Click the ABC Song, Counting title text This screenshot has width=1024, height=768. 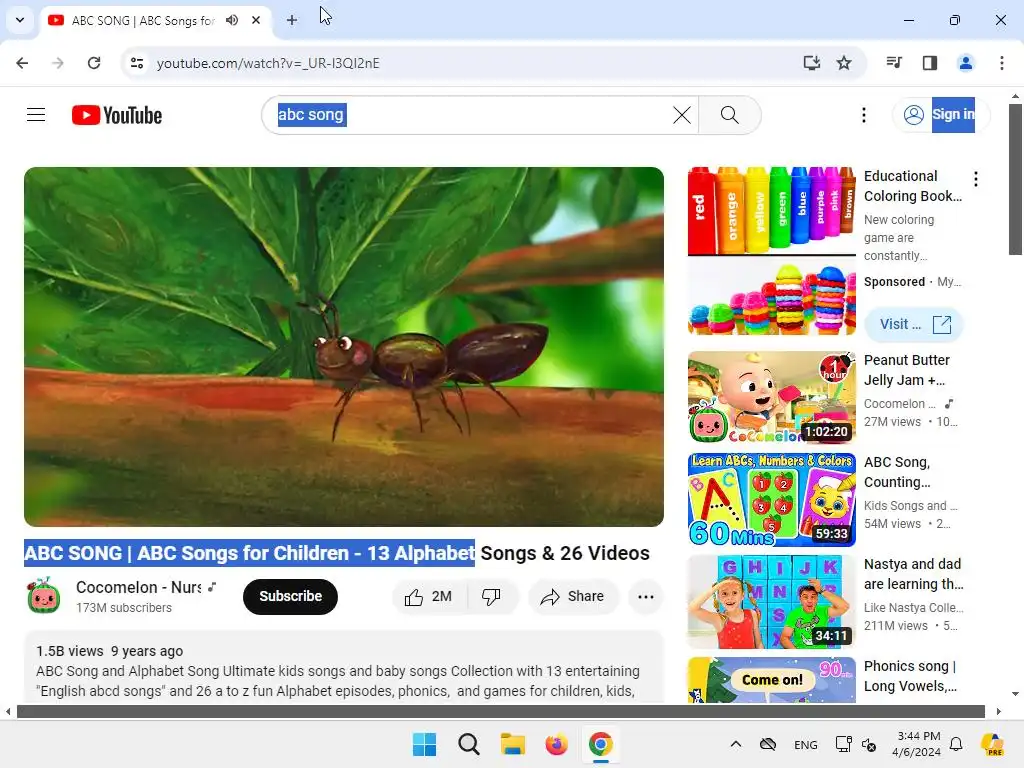click(x=897, y=472)
